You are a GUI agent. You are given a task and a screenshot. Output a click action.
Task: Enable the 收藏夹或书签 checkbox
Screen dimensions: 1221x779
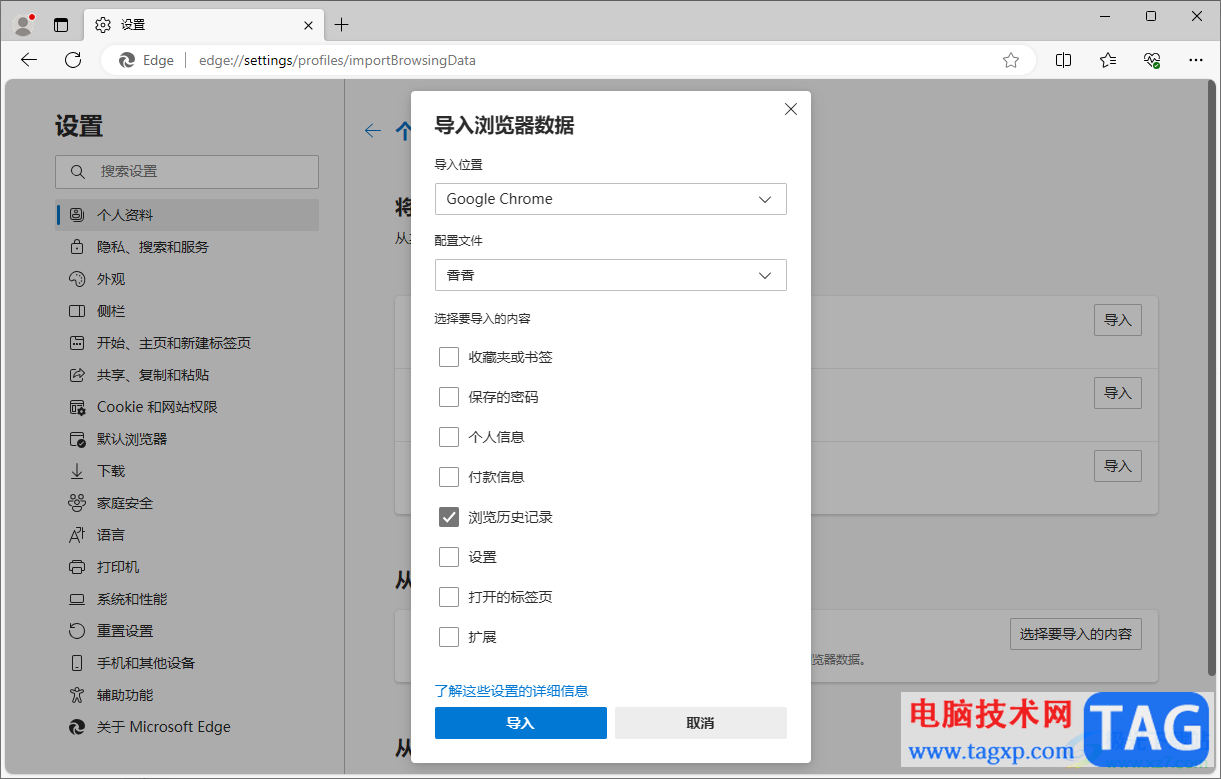[x=449, y=357]
